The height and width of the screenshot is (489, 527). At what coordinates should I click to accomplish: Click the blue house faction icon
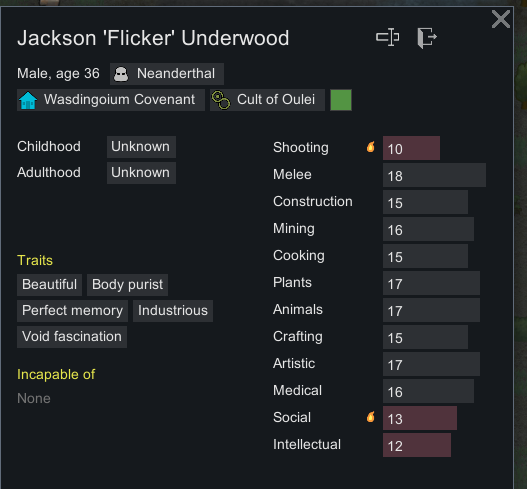point(28,100)
